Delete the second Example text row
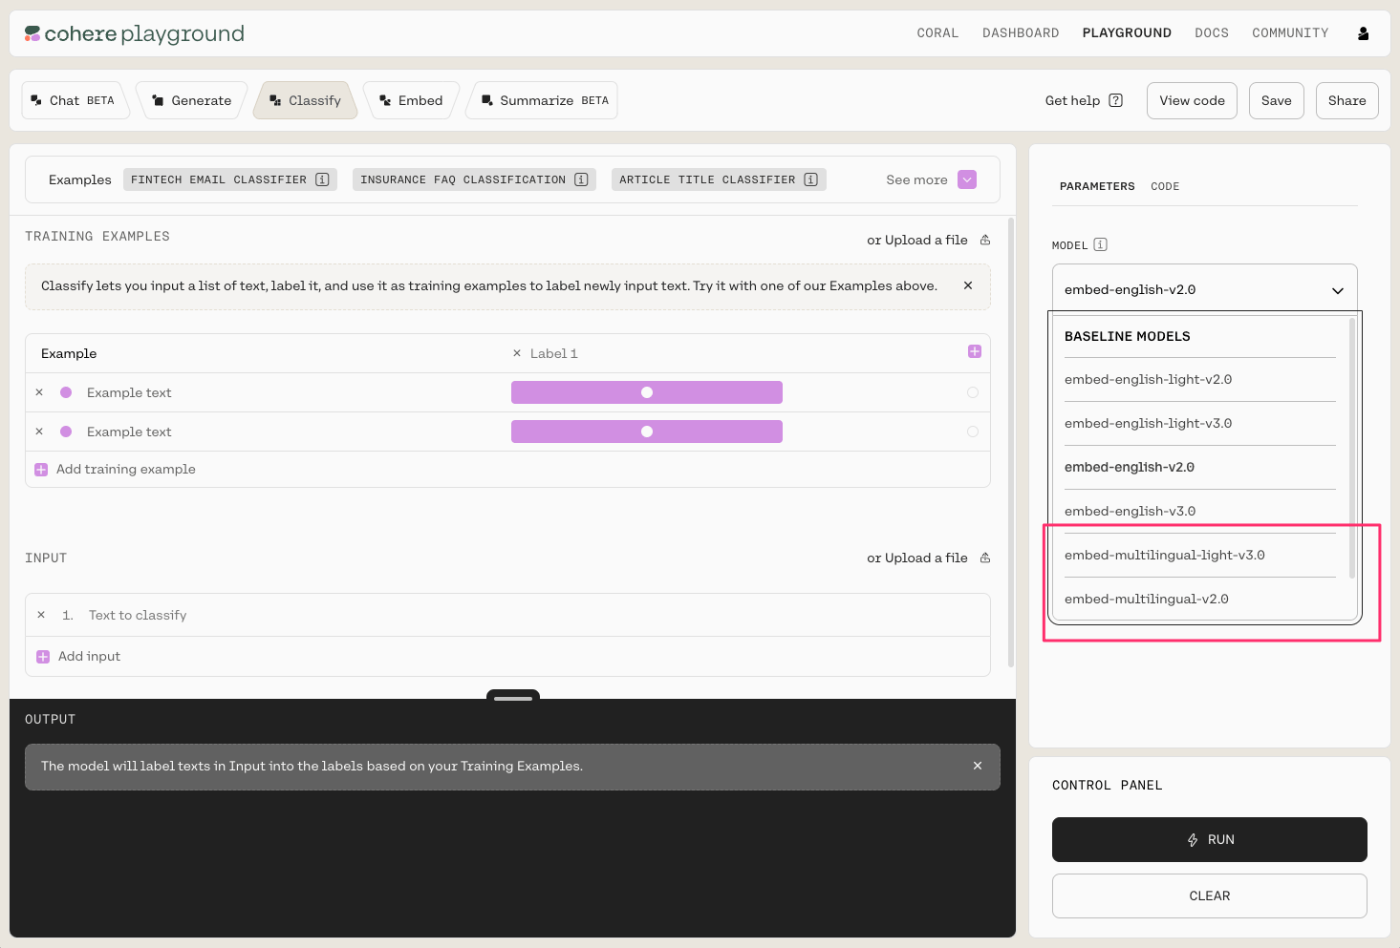1400x948 pixels. 39,431
